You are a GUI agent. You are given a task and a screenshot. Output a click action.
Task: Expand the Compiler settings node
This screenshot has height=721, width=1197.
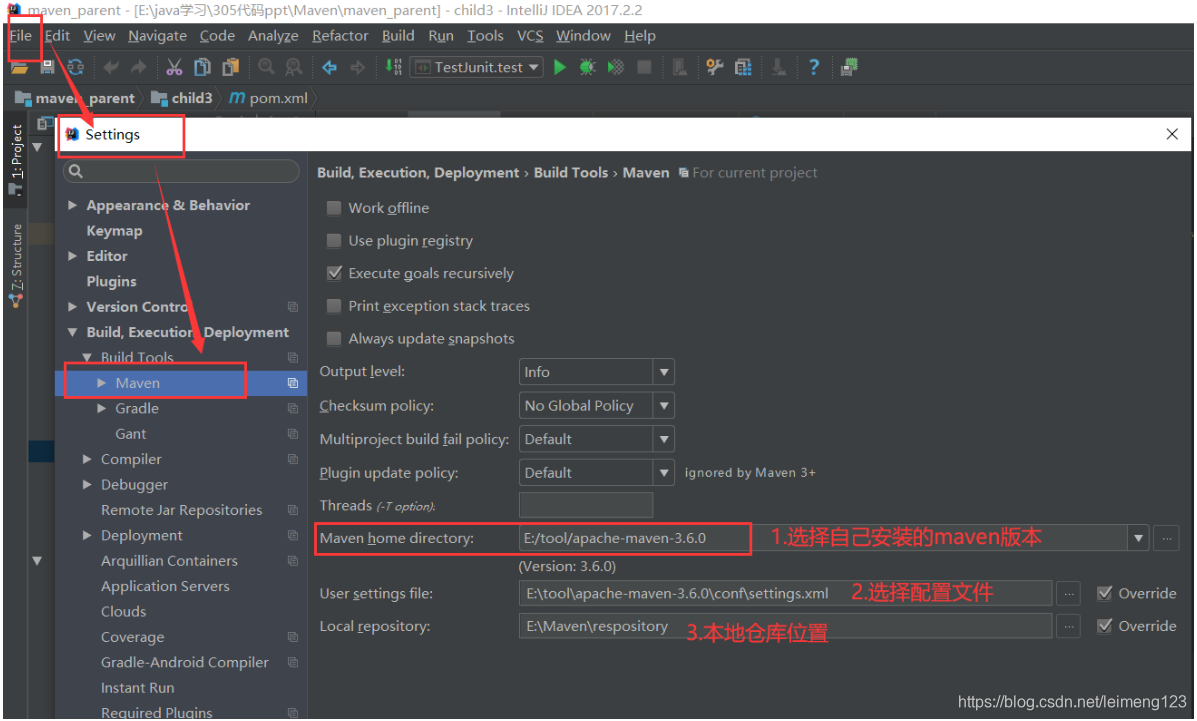pyautogui.click(x=87, y=459)
